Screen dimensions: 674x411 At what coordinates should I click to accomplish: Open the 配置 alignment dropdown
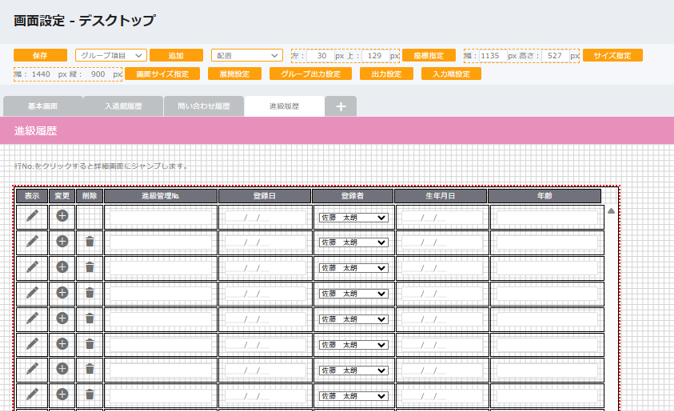coord(247,55)
